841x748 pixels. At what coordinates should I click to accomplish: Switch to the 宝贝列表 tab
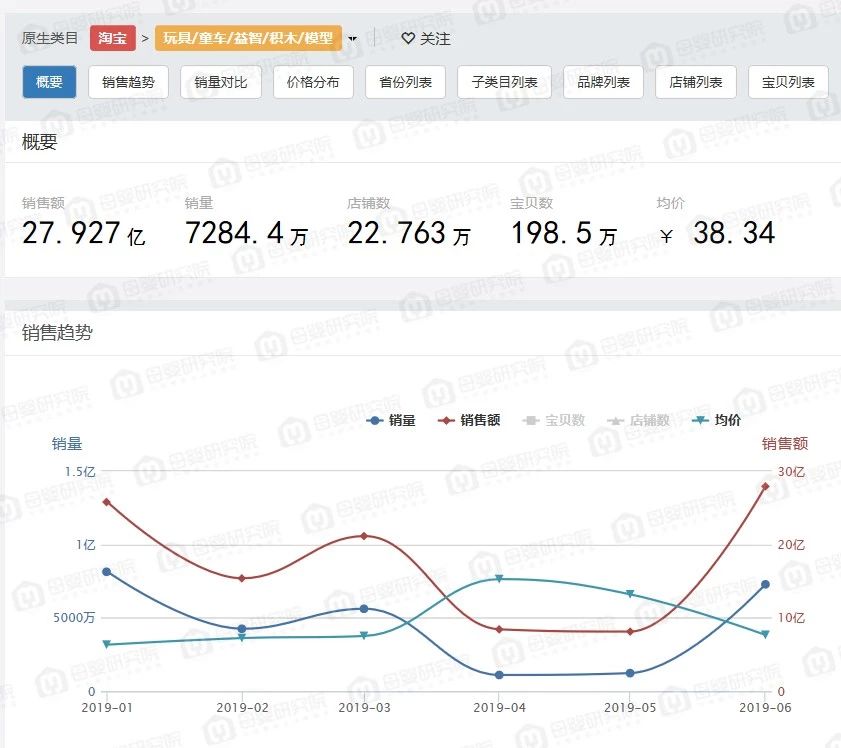(x=788, y=82)
